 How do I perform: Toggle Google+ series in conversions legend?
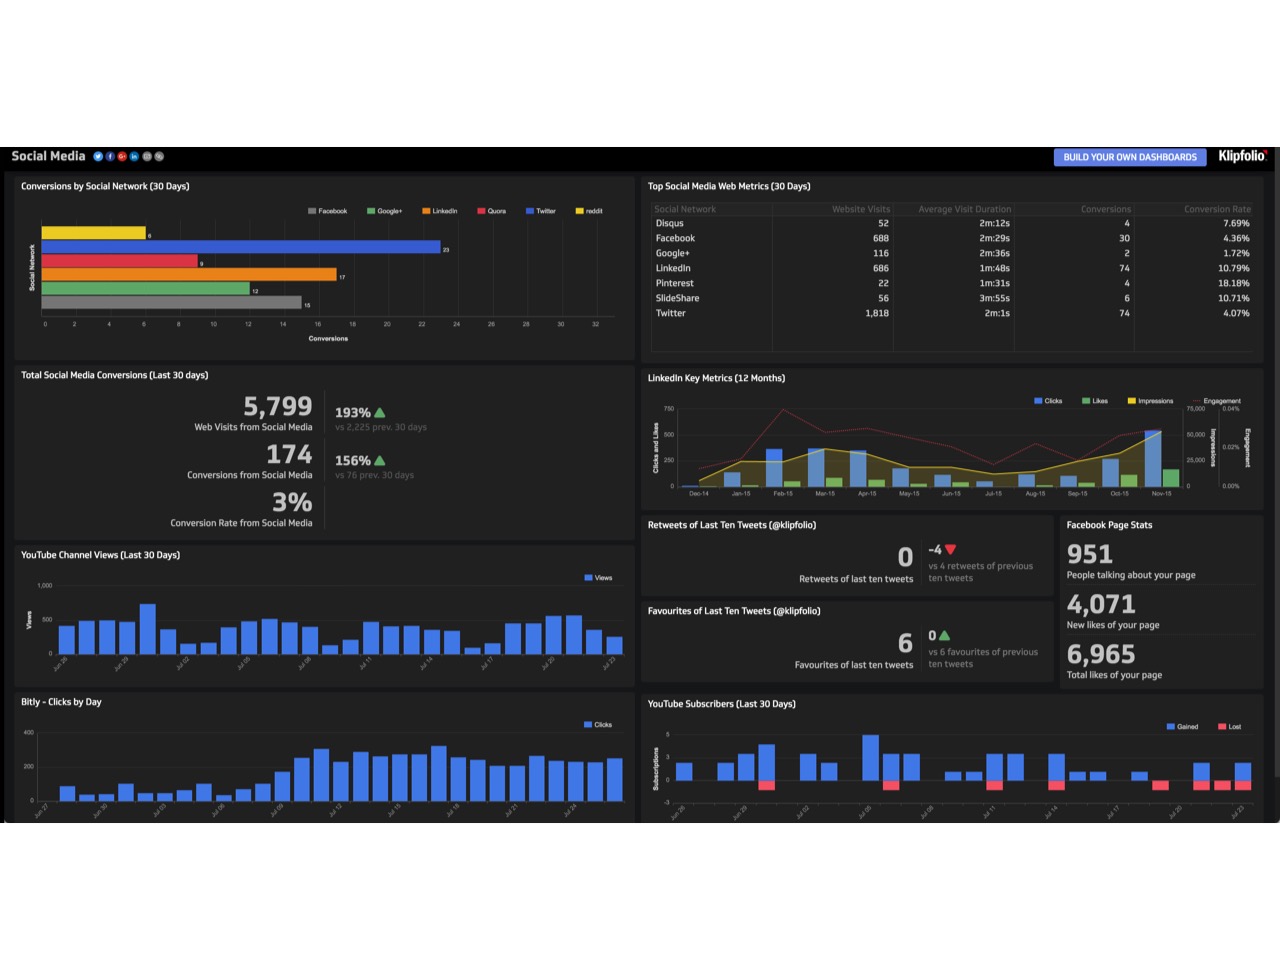[385, 211]
